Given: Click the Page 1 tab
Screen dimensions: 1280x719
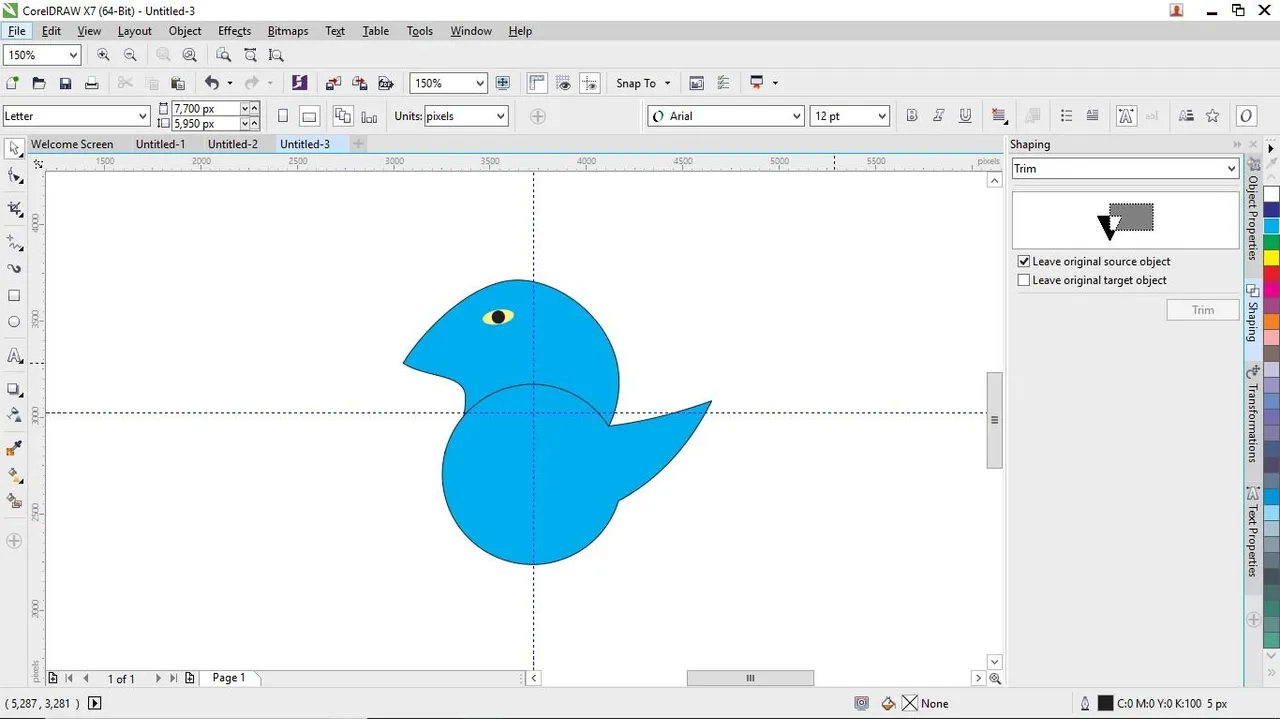Looking at the screenshot, I should click(x=229, y=678).
